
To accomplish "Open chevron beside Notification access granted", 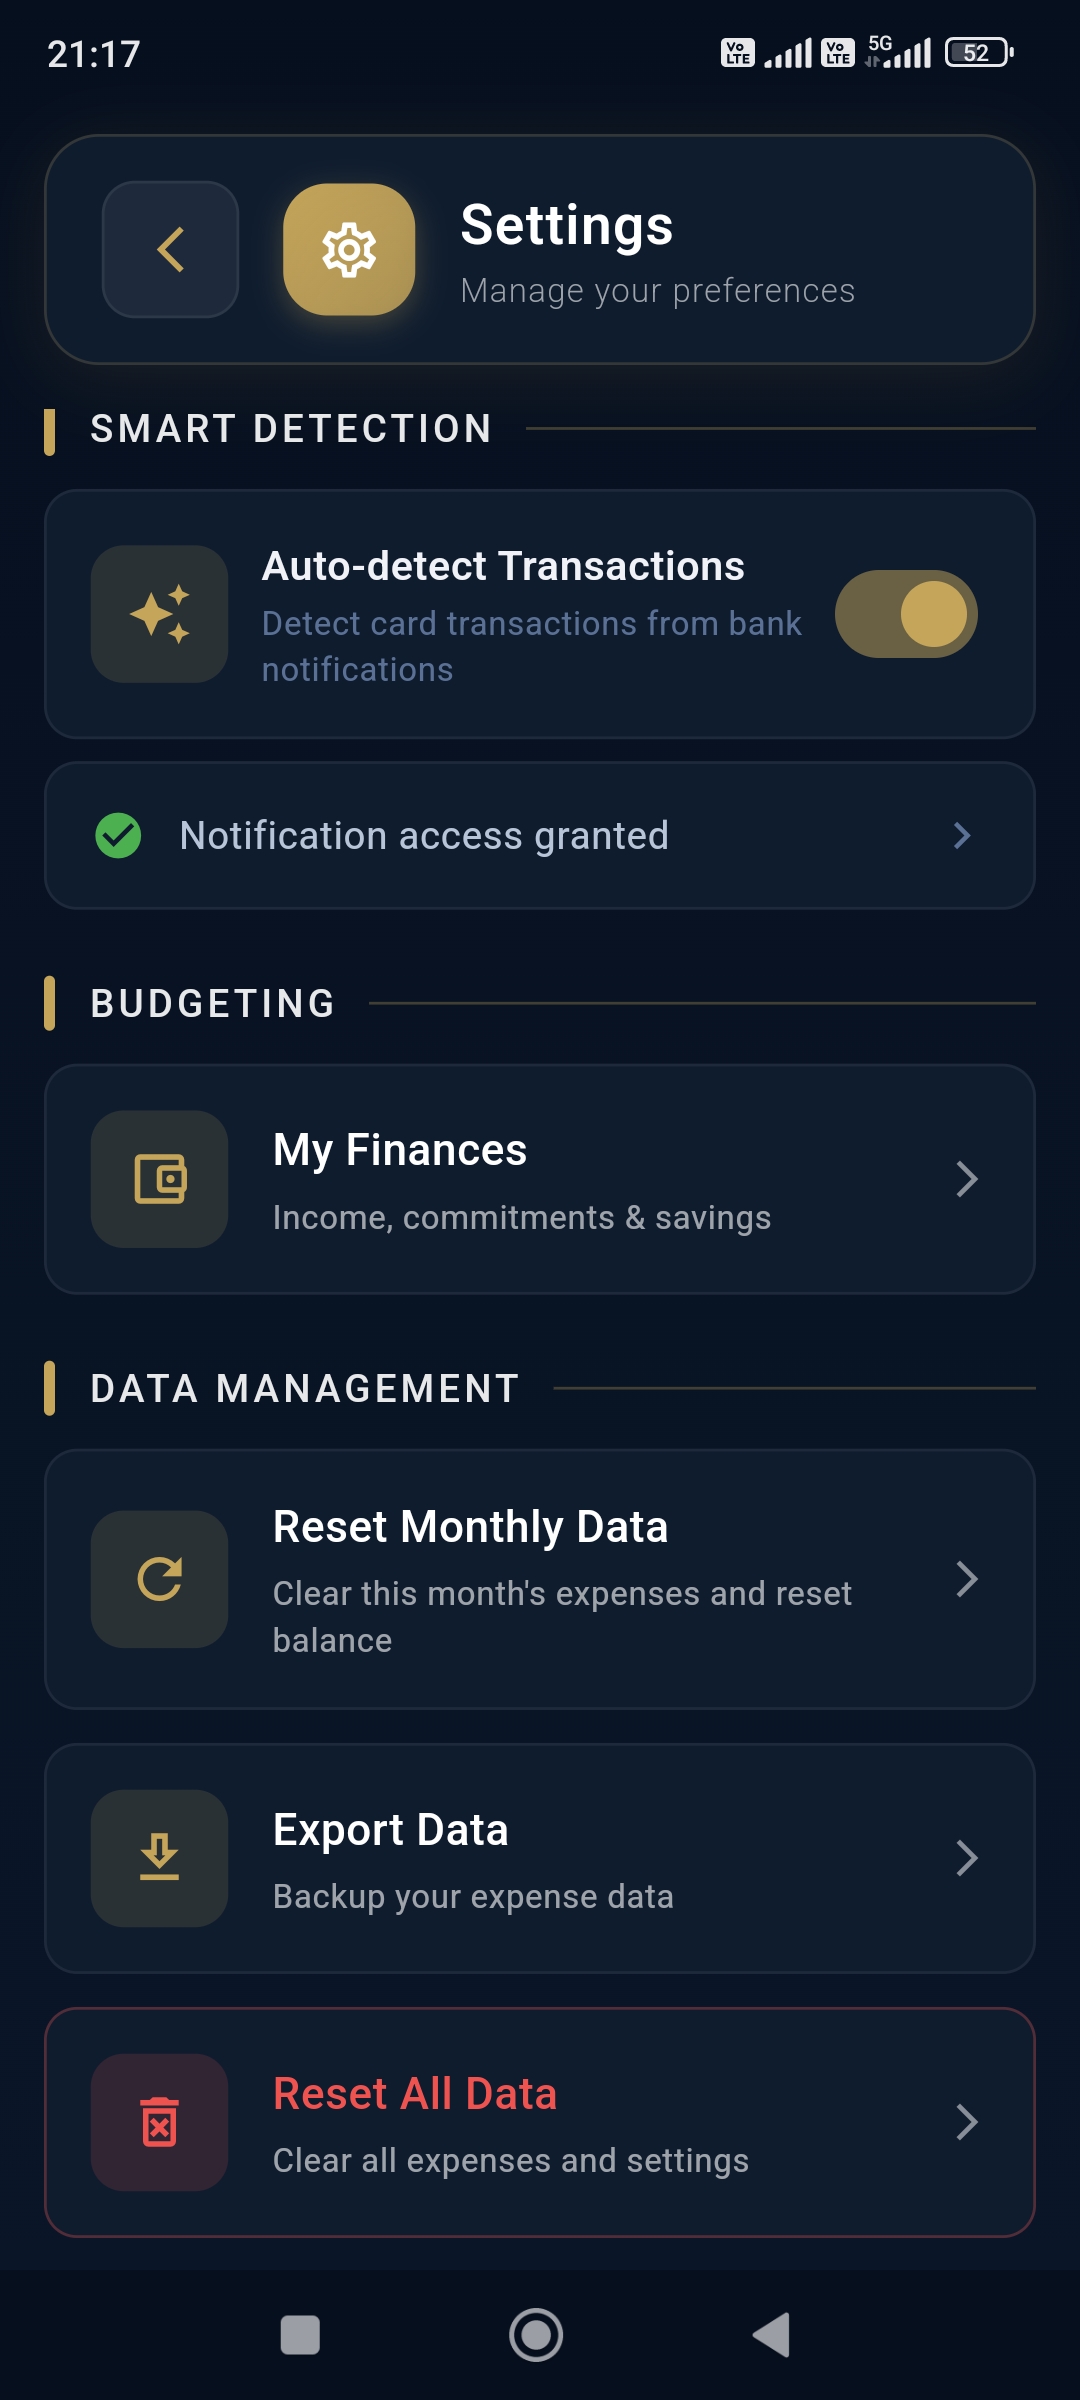I will coord(962,835).
